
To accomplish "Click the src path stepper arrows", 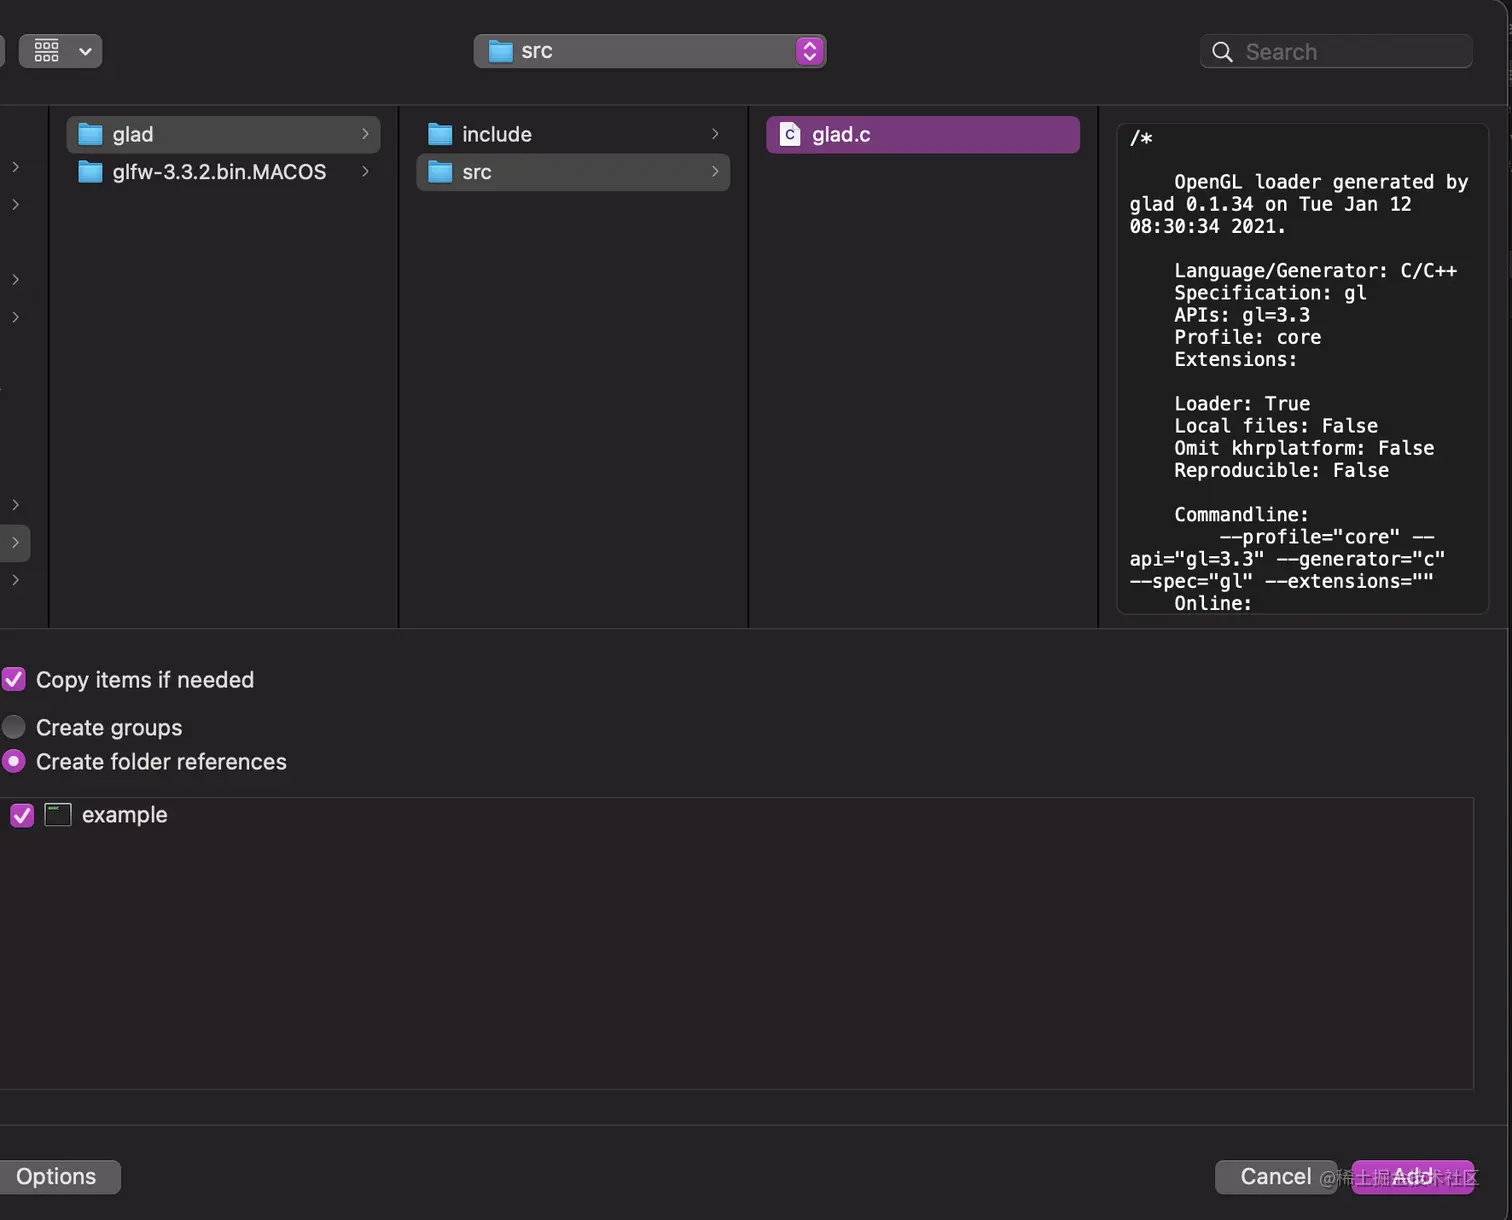I will [809, 51].
